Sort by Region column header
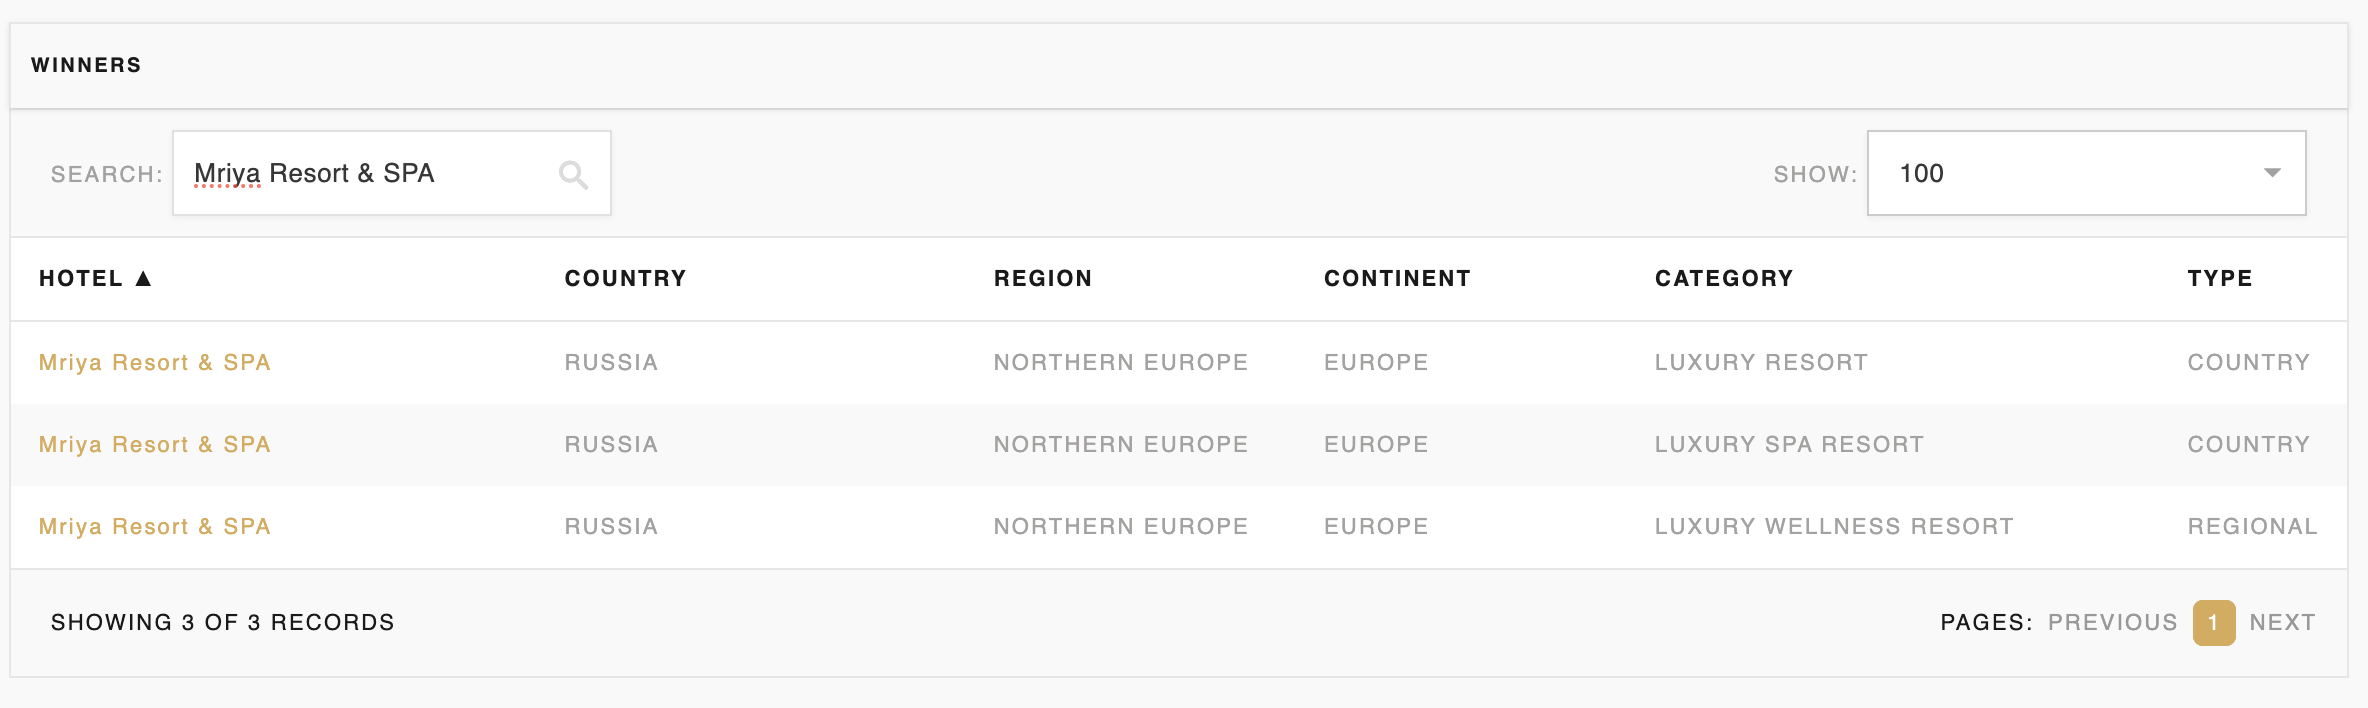The width and height of the screenshot is (2368, 708). tap(1042, 279)
